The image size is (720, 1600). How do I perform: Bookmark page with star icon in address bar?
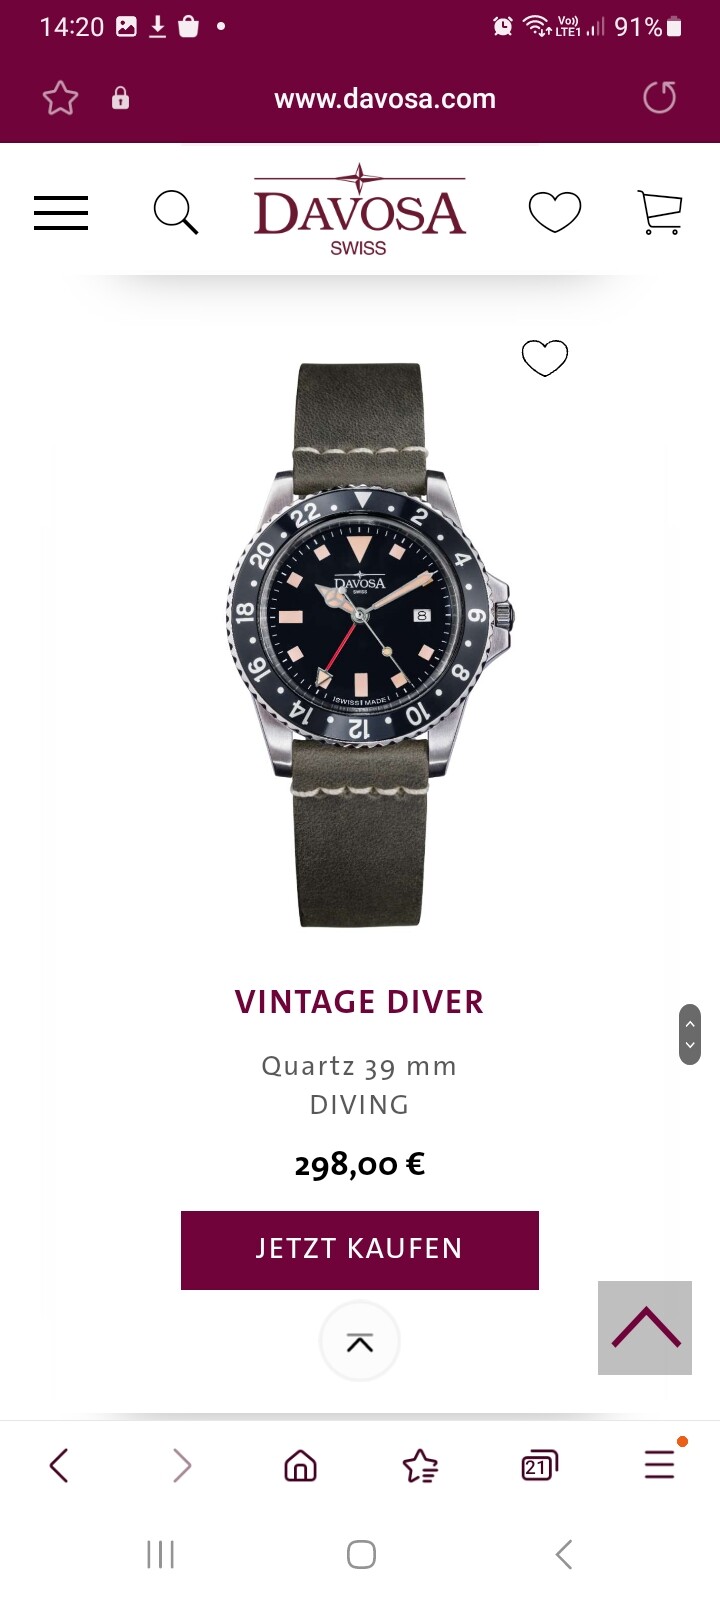pos(60,98)
